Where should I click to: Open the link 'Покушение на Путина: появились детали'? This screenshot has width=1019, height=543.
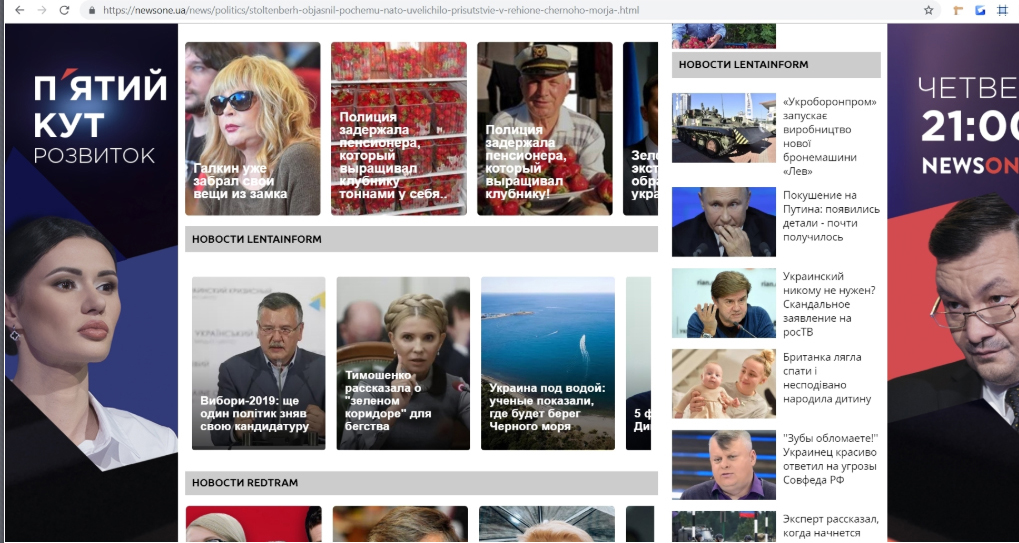(831, 216)
